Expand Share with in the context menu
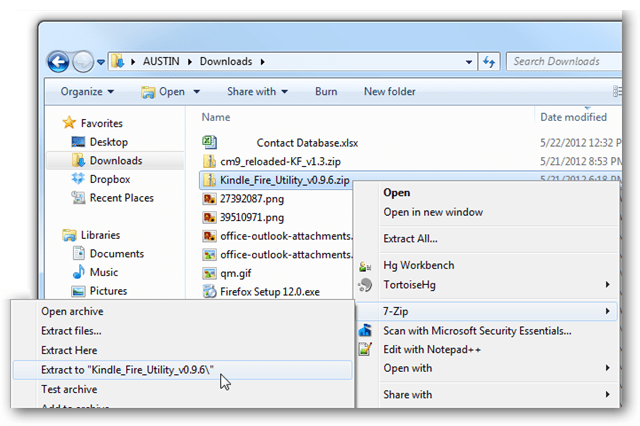This screenshot has width=640, height=426. 487,395
